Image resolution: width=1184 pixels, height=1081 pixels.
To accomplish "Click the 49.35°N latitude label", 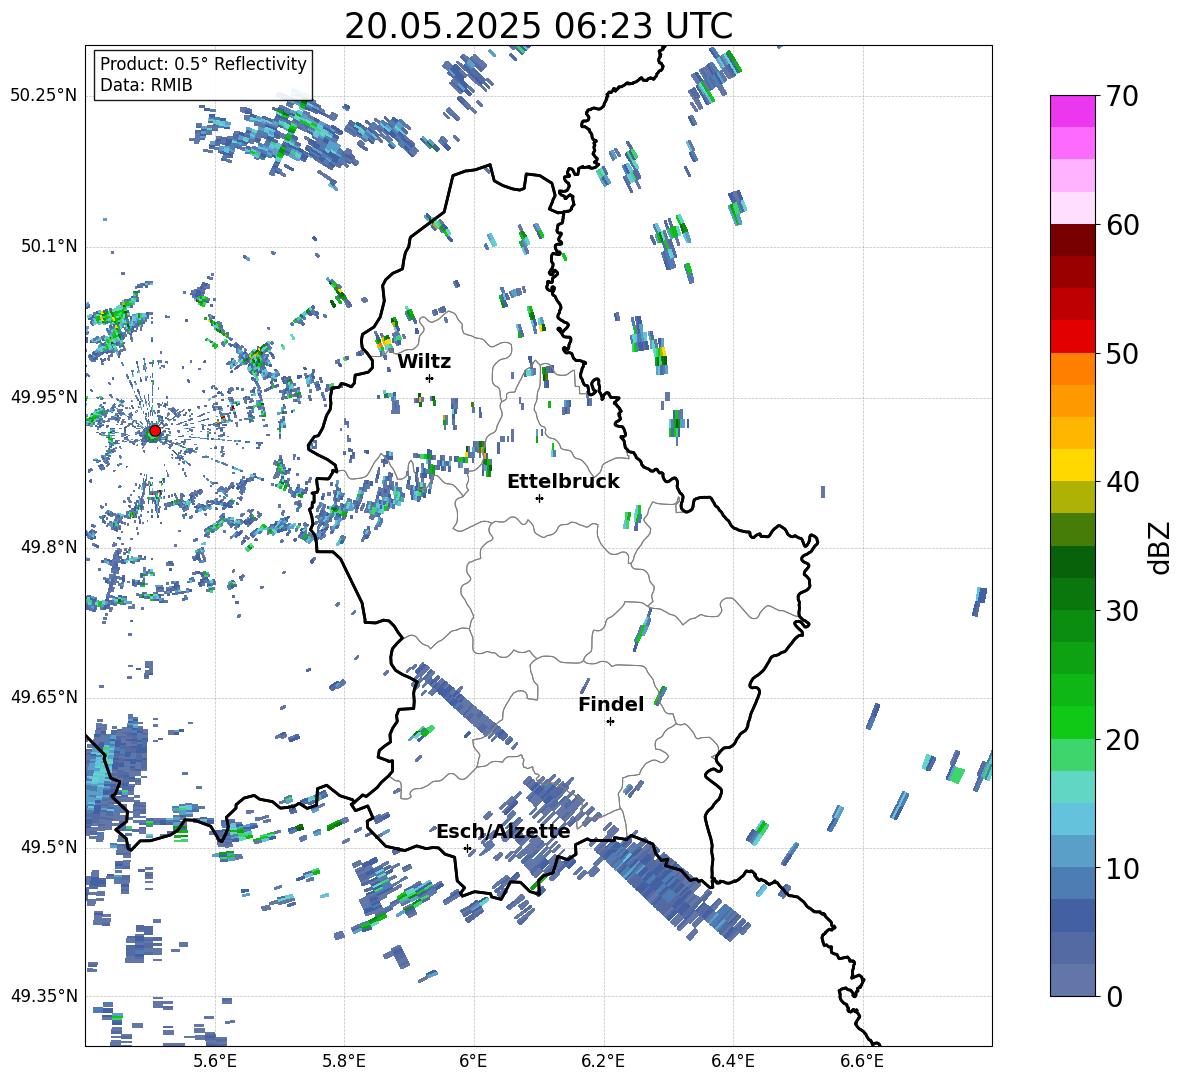I will coord(44,996).
